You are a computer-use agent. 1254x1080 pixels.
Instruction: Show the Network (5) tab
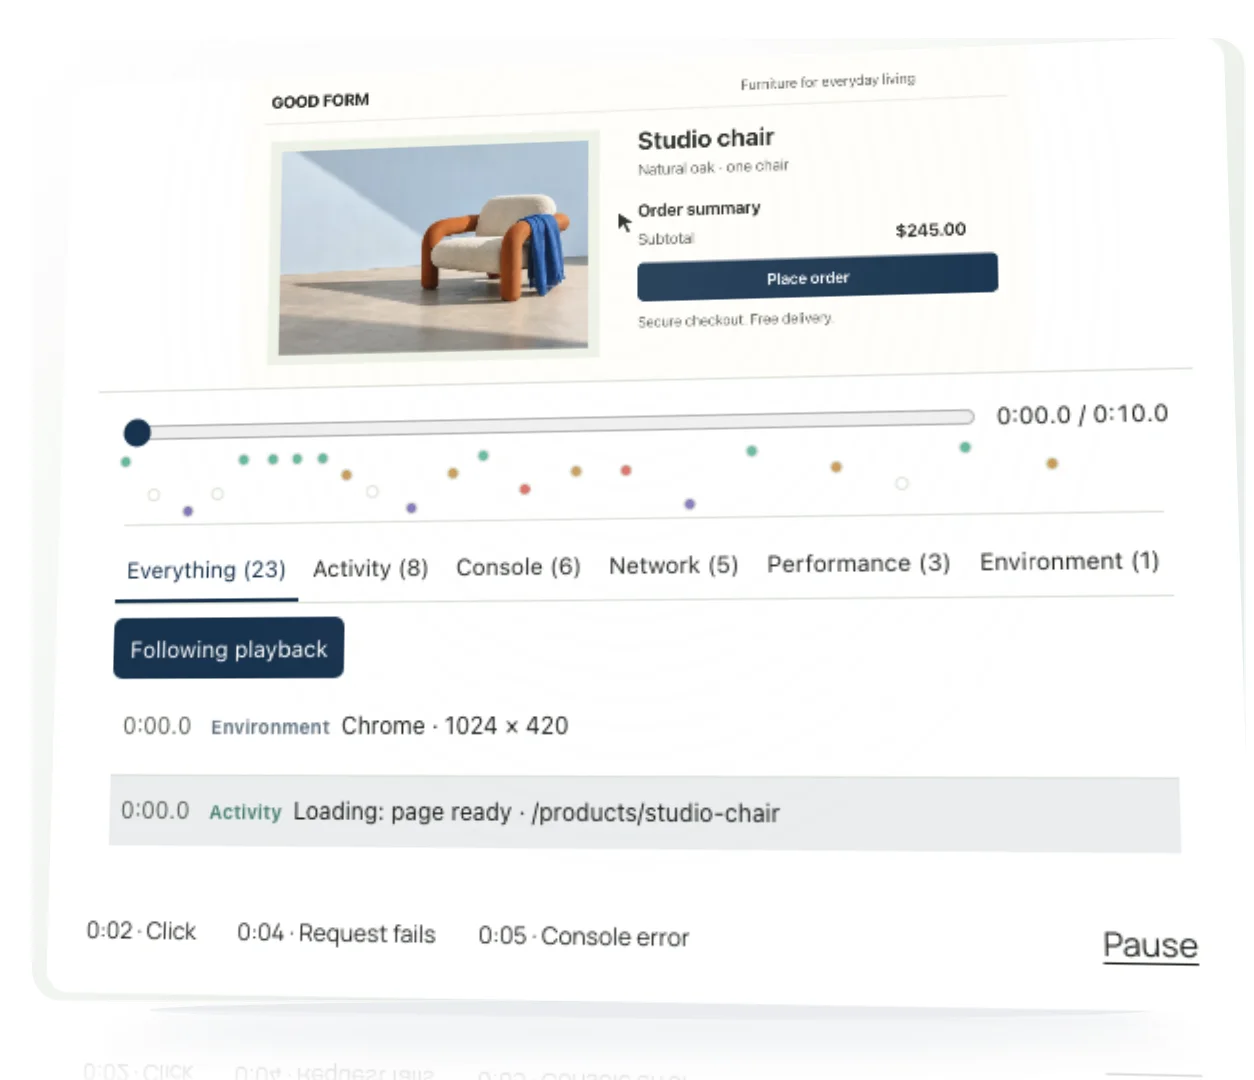[x=673, y=565]
